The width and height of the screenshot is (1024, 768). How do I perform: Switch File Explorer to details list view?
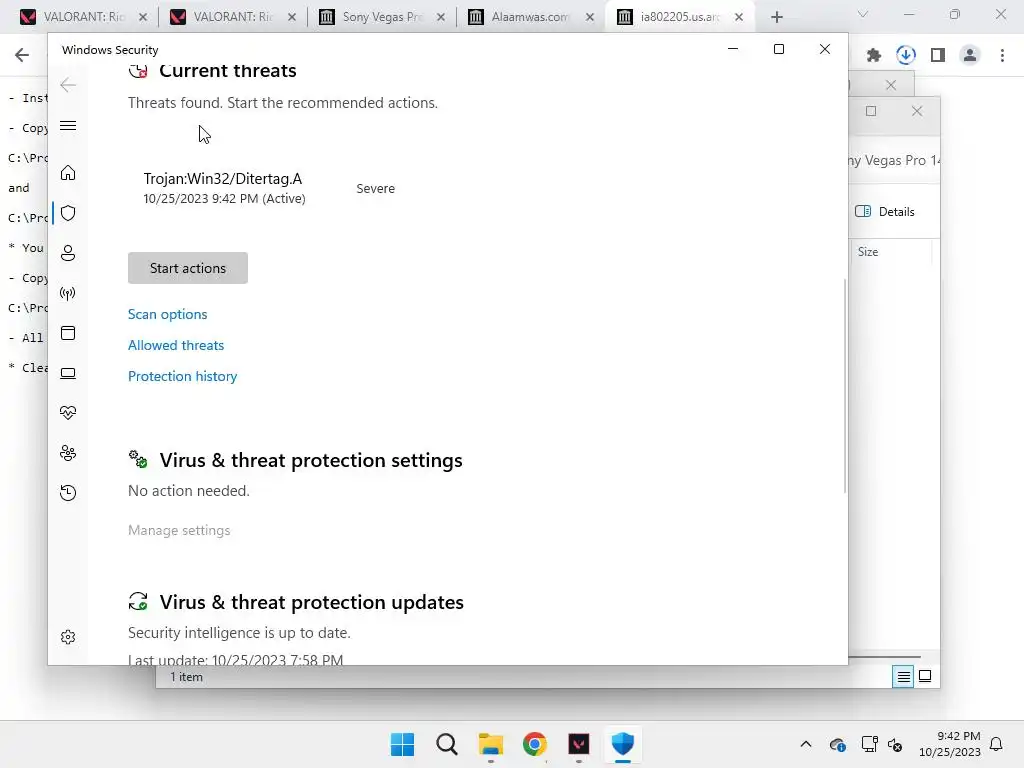(903, 677)
